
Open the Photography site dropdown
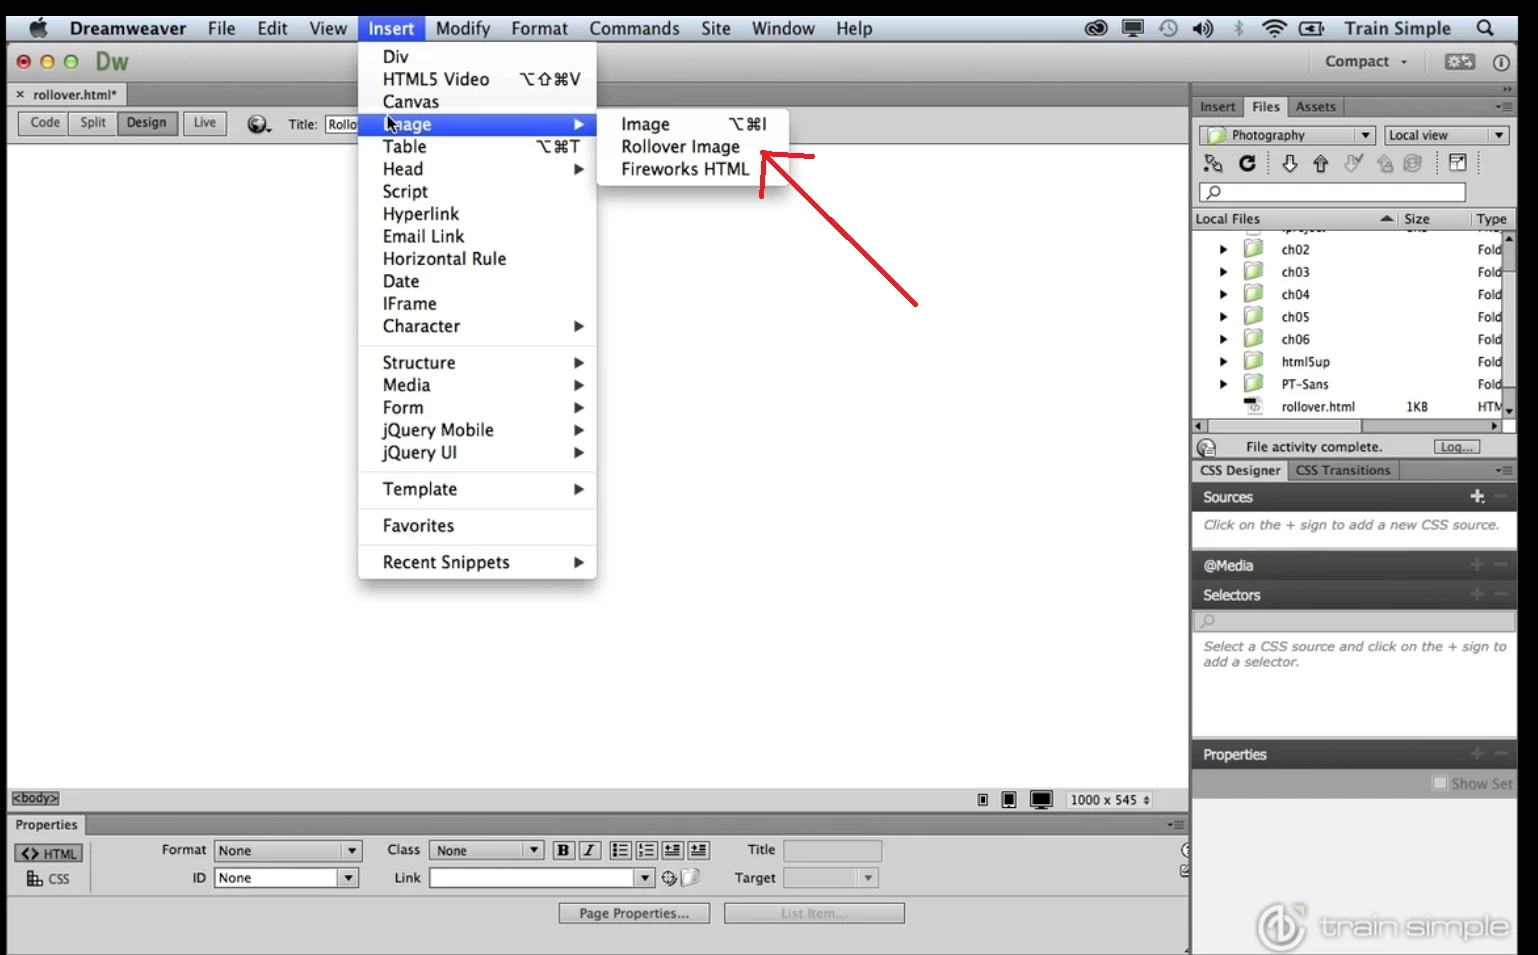1288,135
